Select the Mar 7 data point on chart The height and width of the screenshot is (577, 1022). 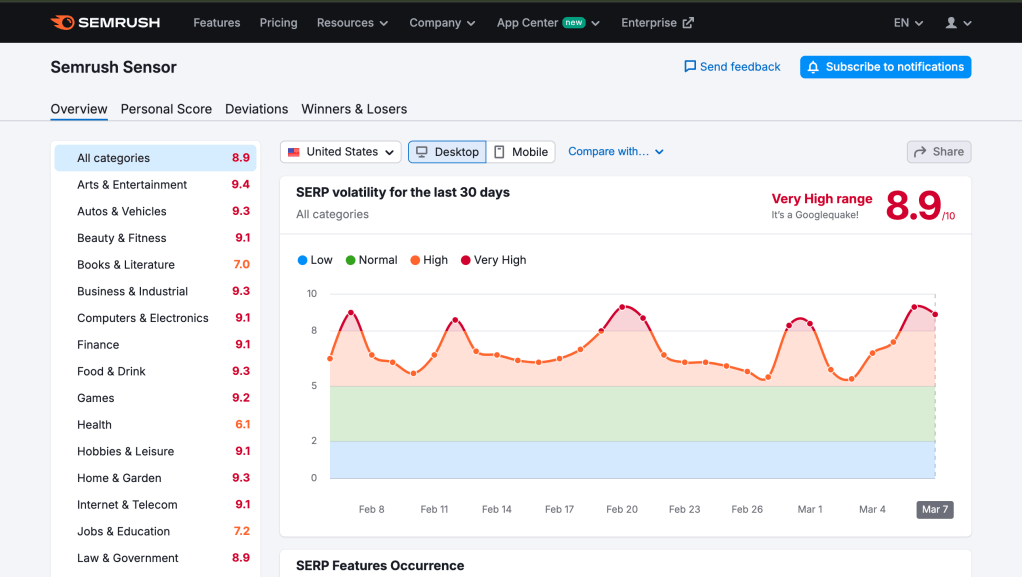935,314
